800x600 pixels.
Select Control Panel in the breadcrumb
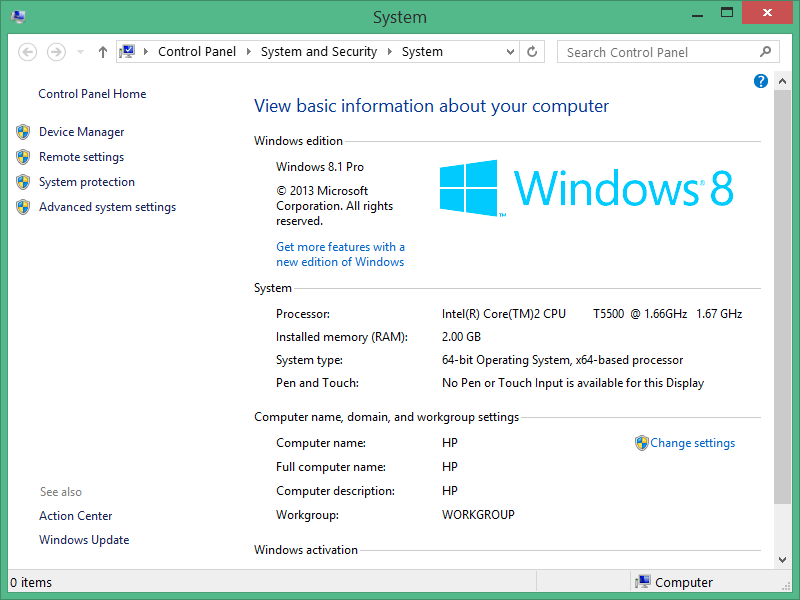point(197,52)
